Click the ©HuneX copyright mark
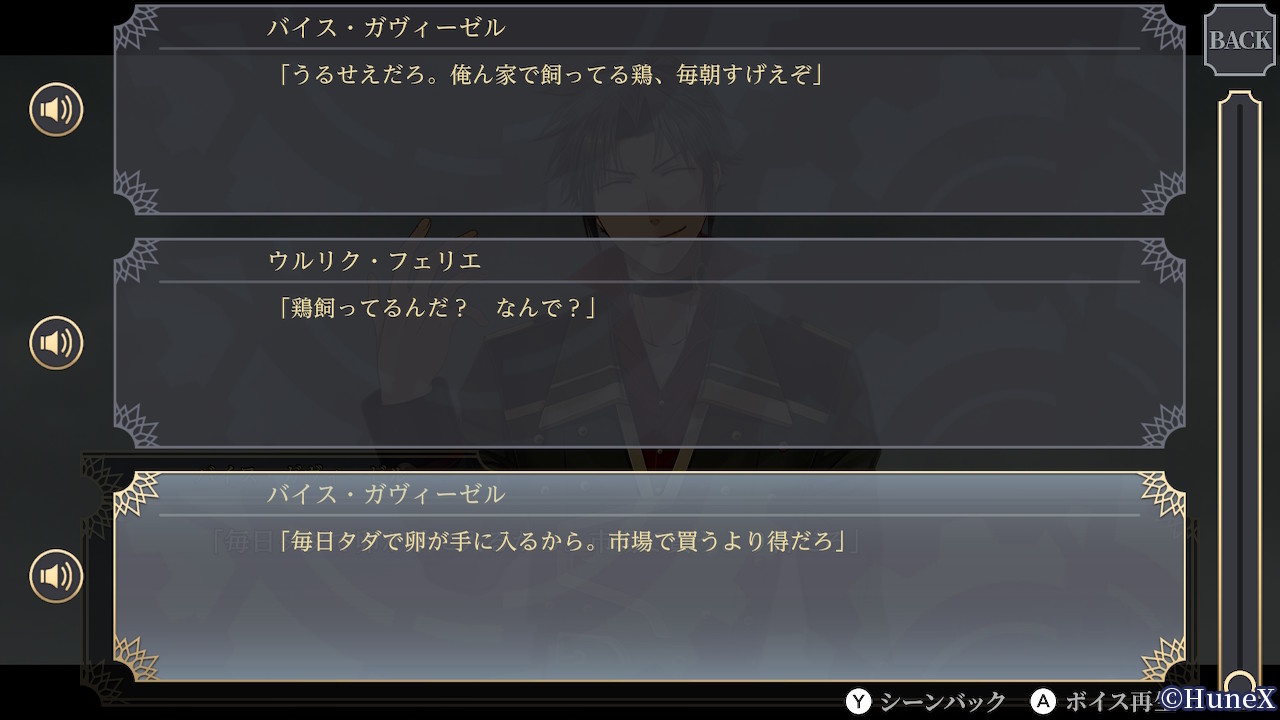 tap(1219, 699)
